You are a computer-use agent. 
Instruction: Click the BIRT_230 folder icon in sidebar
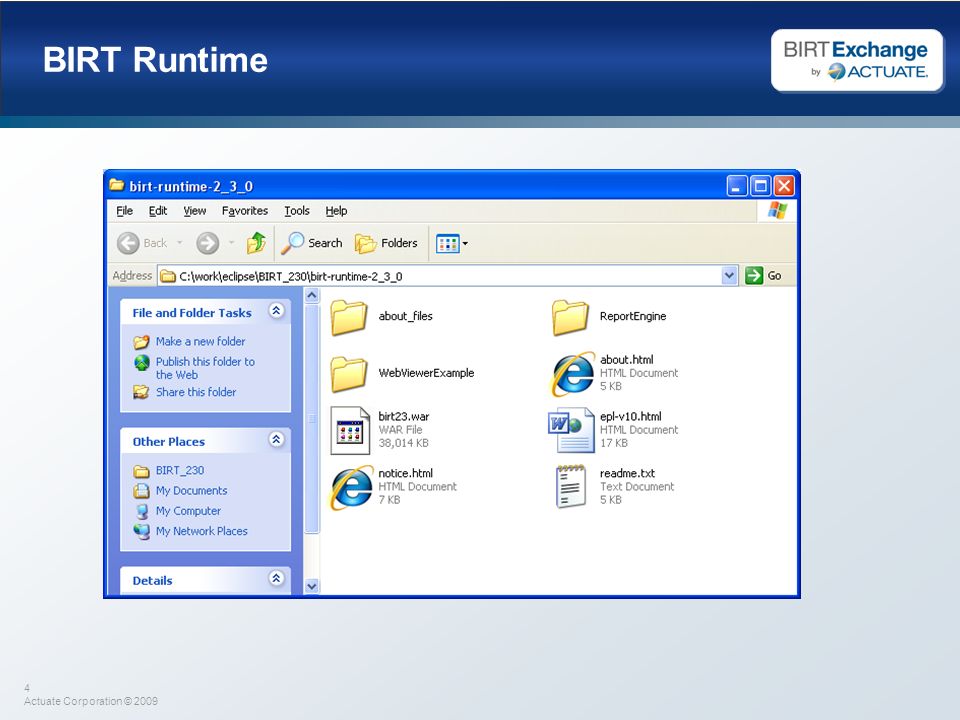(141, 471)
